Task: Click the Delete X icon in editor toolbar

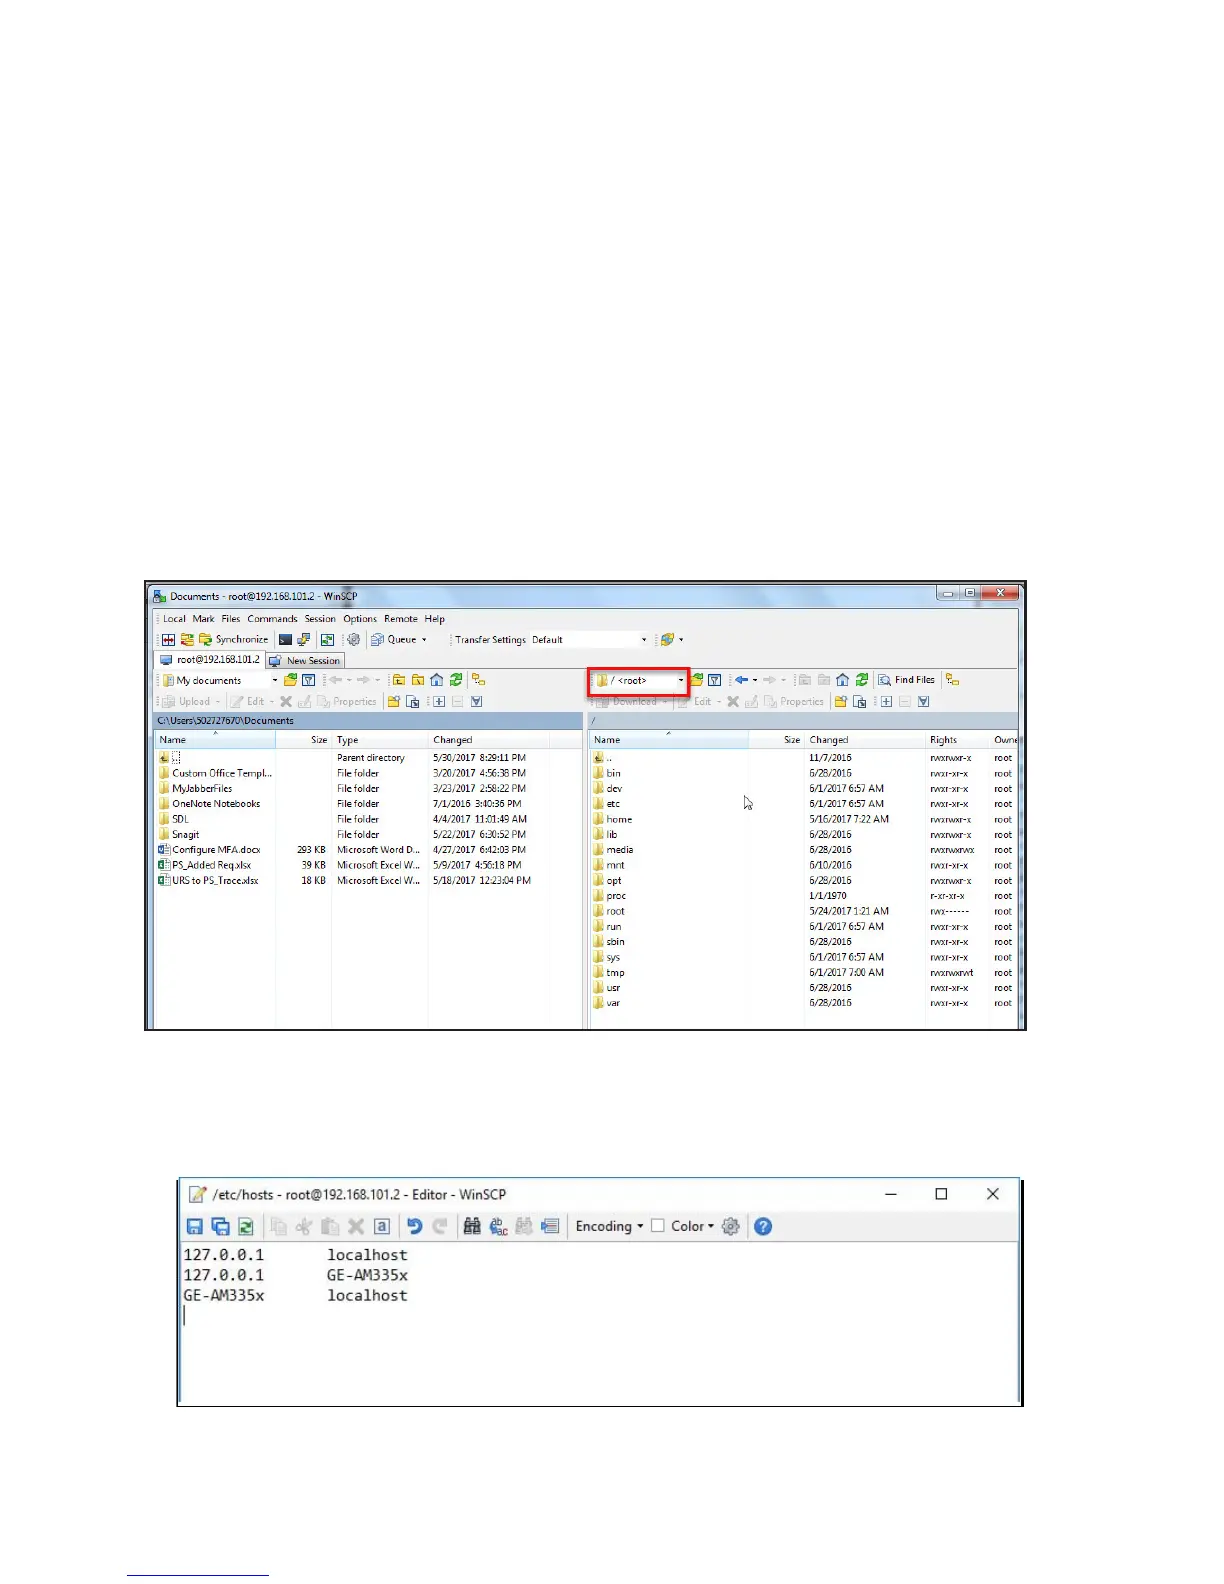Action: (x=355, y=1226)
